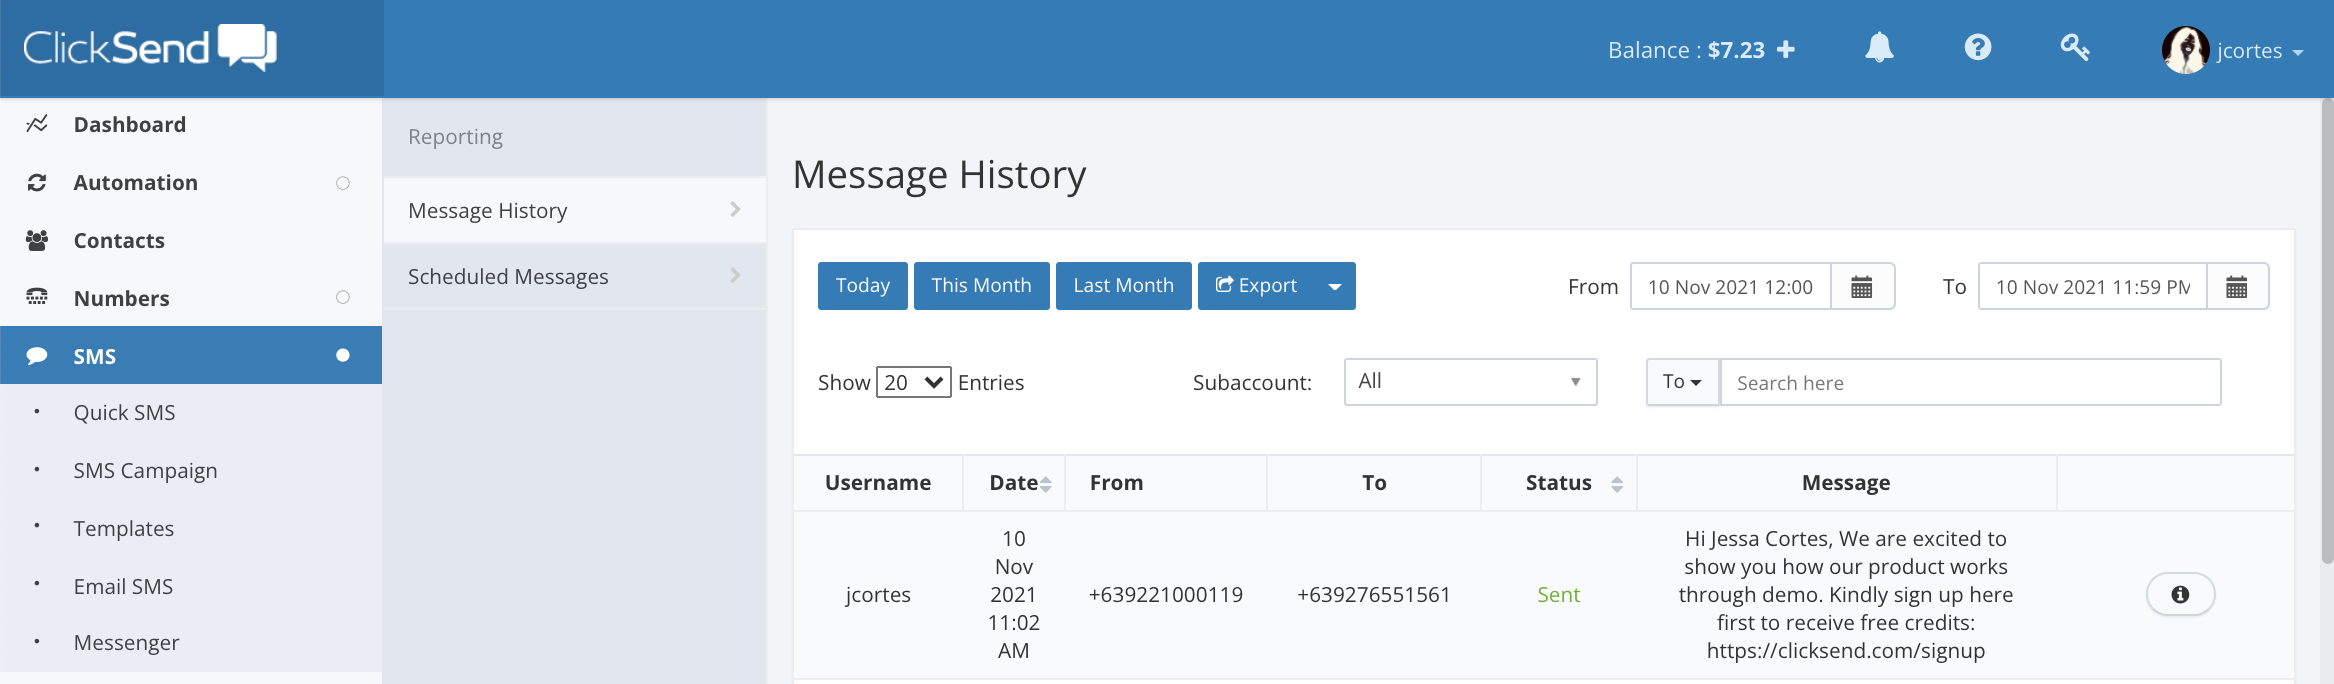Image resolution: width=2334 pixels, height=684 pixels.
Task: Filter messages by This Month
Action: pyautogui.click(x=981, y=286)
